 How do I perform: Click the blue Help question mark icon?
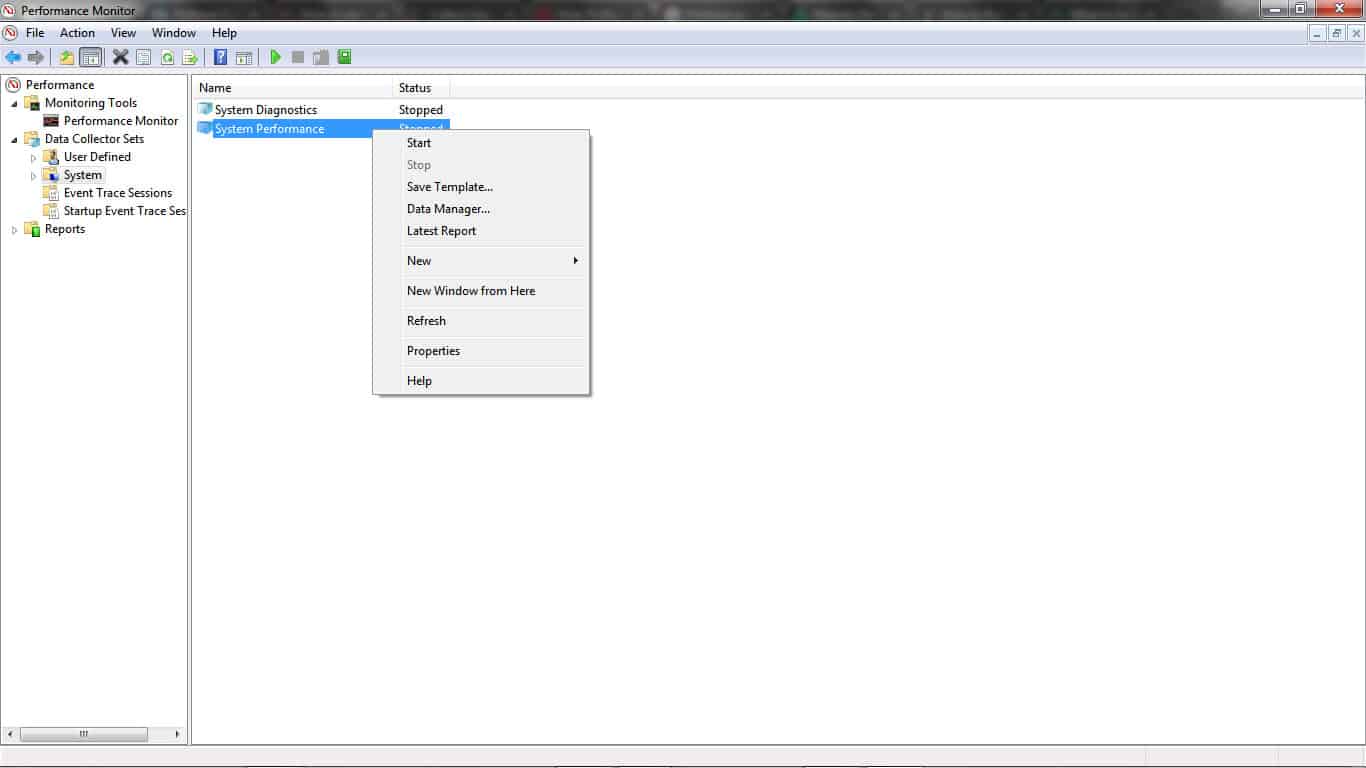pos(220,57)
